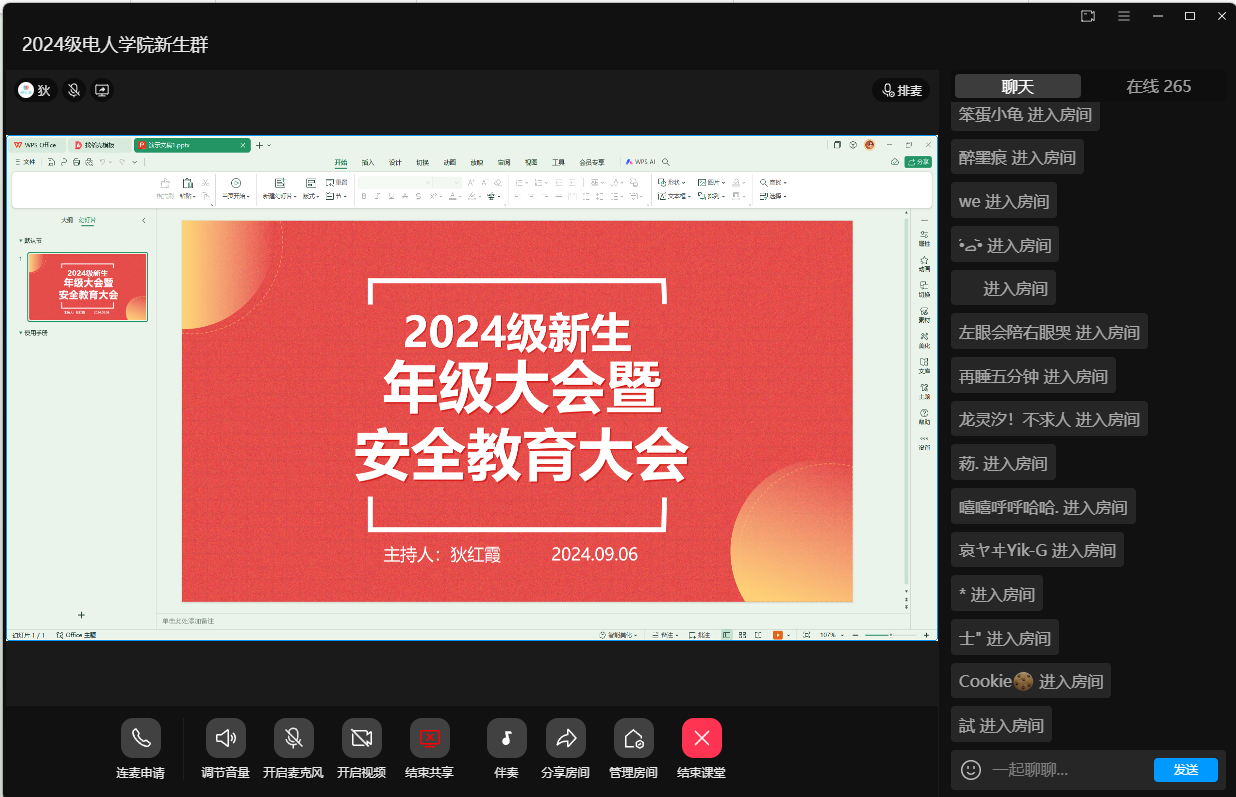Click the 连麦申请 phone icon
The height and width of the screenshot is (797, 1236).
point(141,738)
